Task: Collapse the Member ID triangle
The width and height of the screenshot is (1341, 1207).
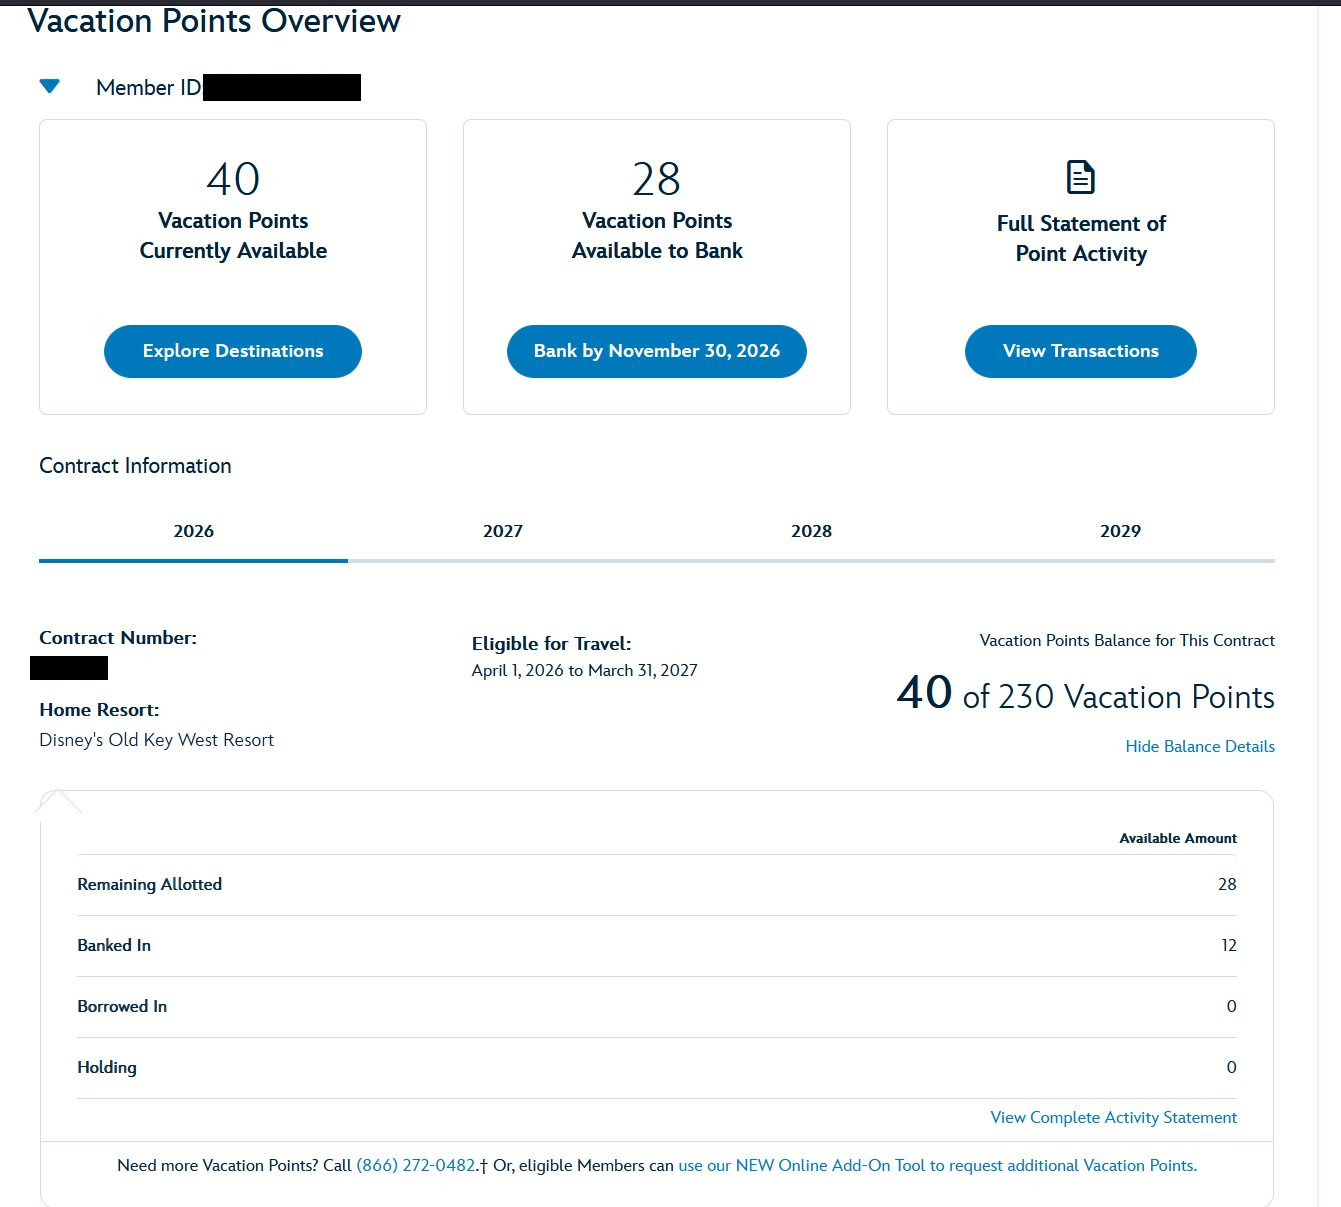Action: pos(49,87)
